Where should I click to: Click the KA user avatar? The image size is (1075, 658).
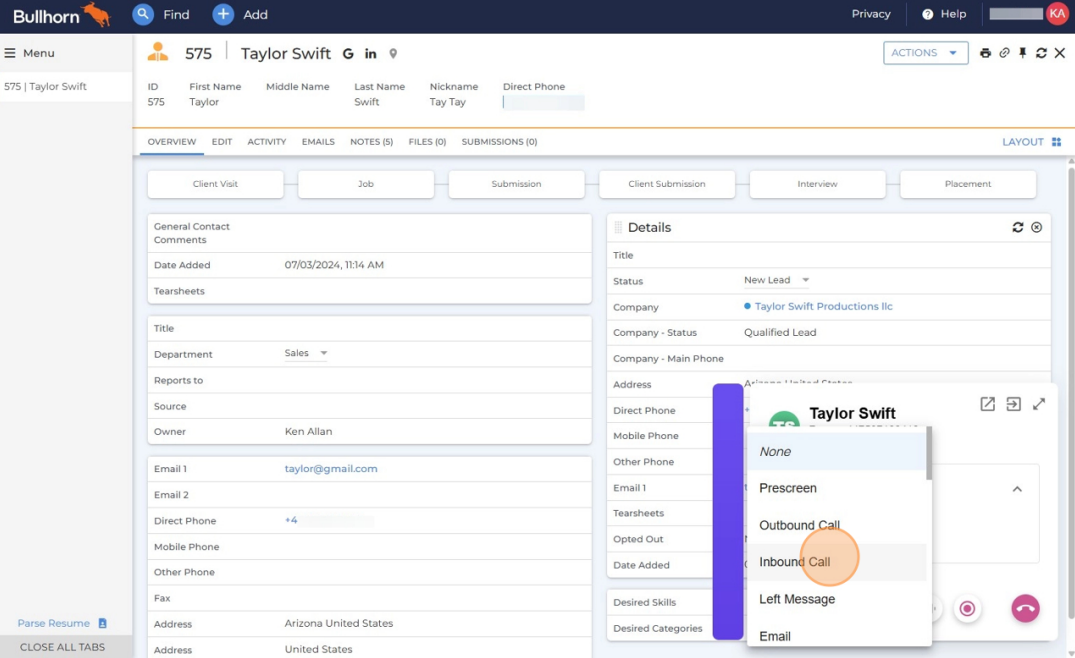click(x=1057, y=14)
